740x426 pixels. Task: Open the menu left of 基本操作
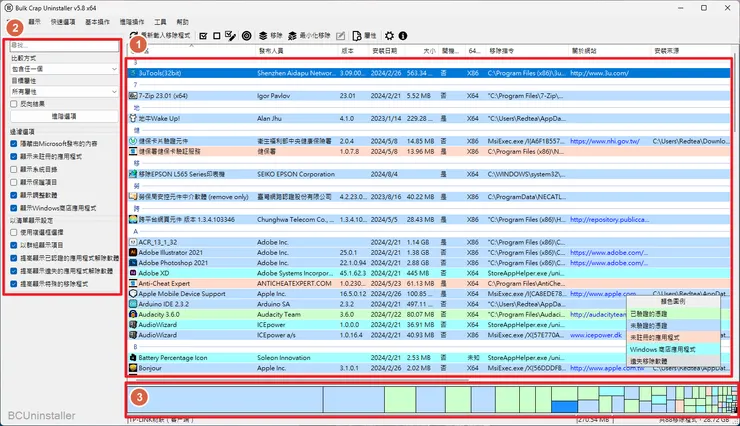63,22
